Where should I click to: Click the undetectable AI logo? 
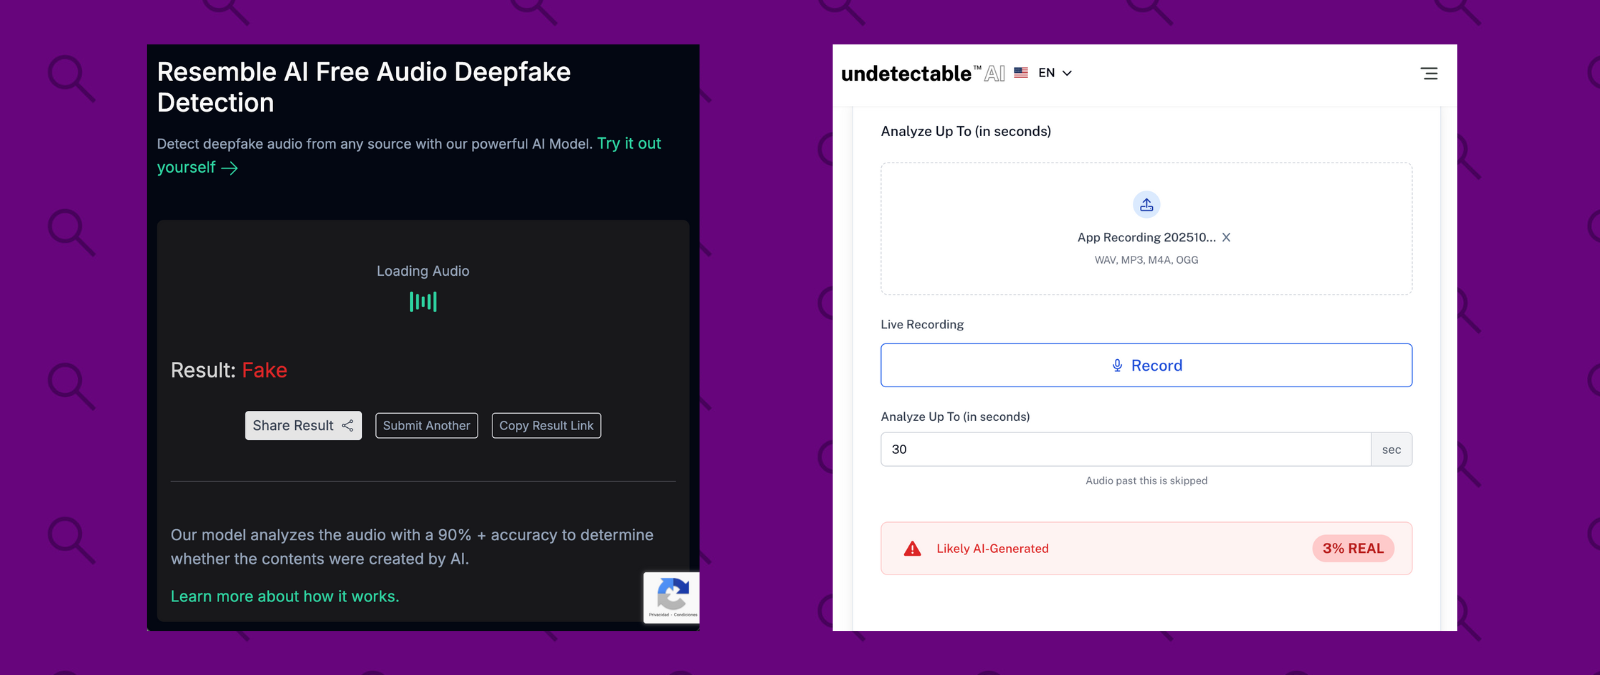[x=923, y=73]
